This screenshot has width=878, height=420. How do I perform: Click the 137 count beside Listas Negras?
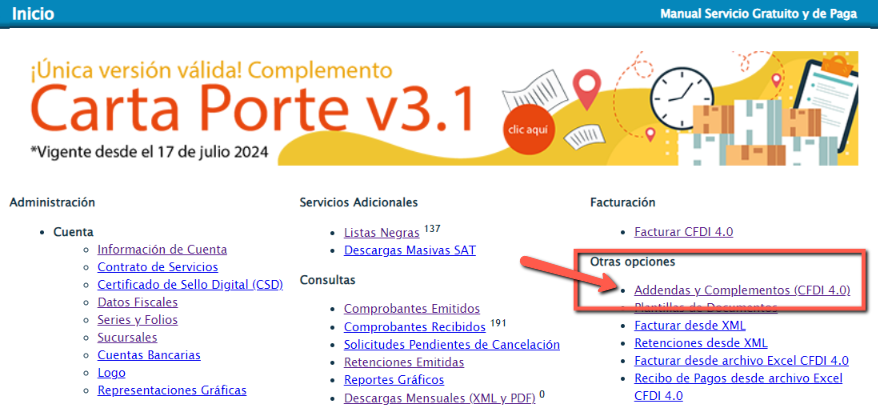pos(432,228)
